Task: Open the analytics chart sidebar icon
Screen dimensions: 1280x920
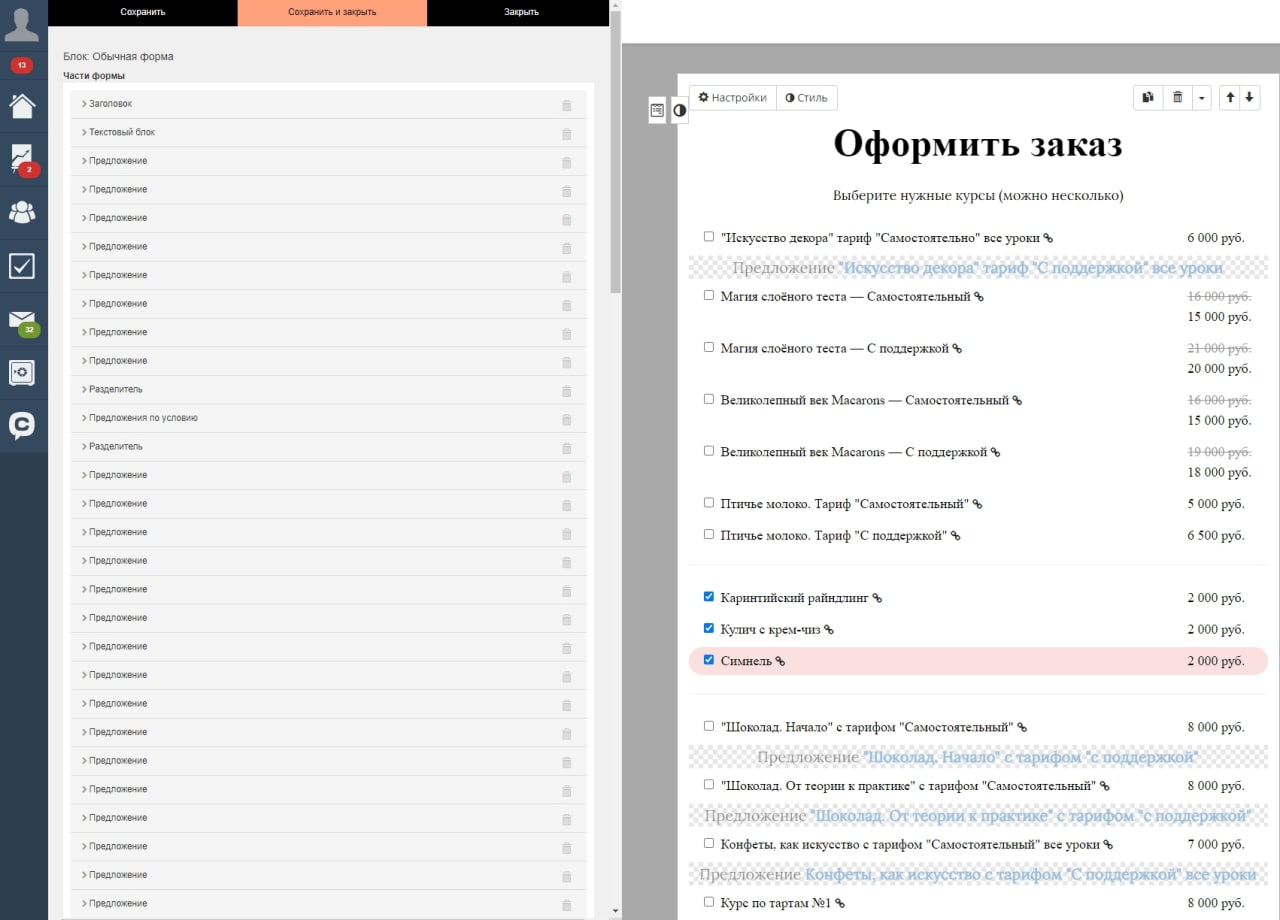Action: (x=22, y=158)
